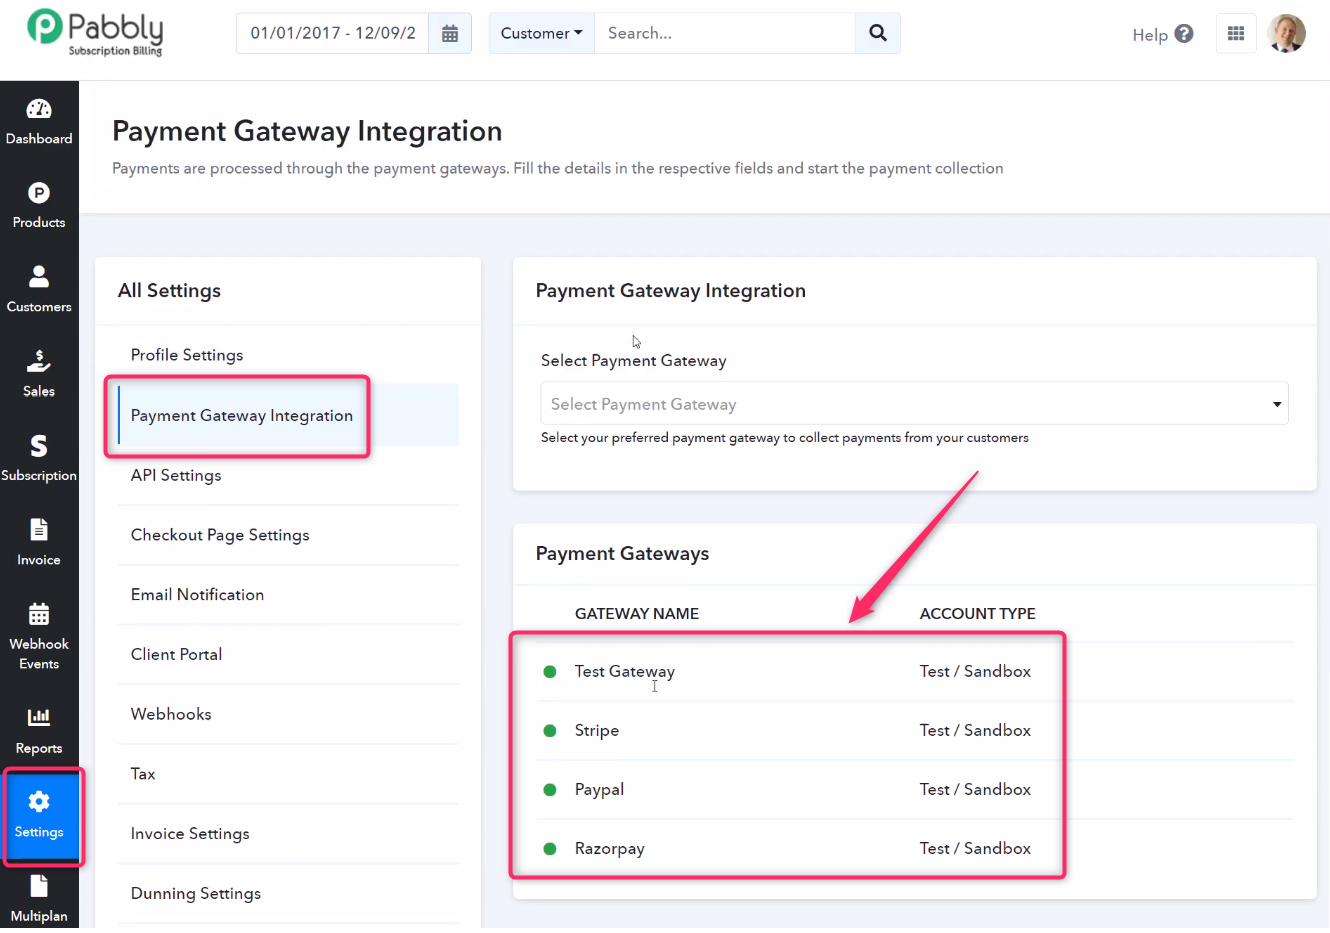The image size is (1330, 933).
Task: Open Webhook Events in sidebar
Action: pos(39,636)
